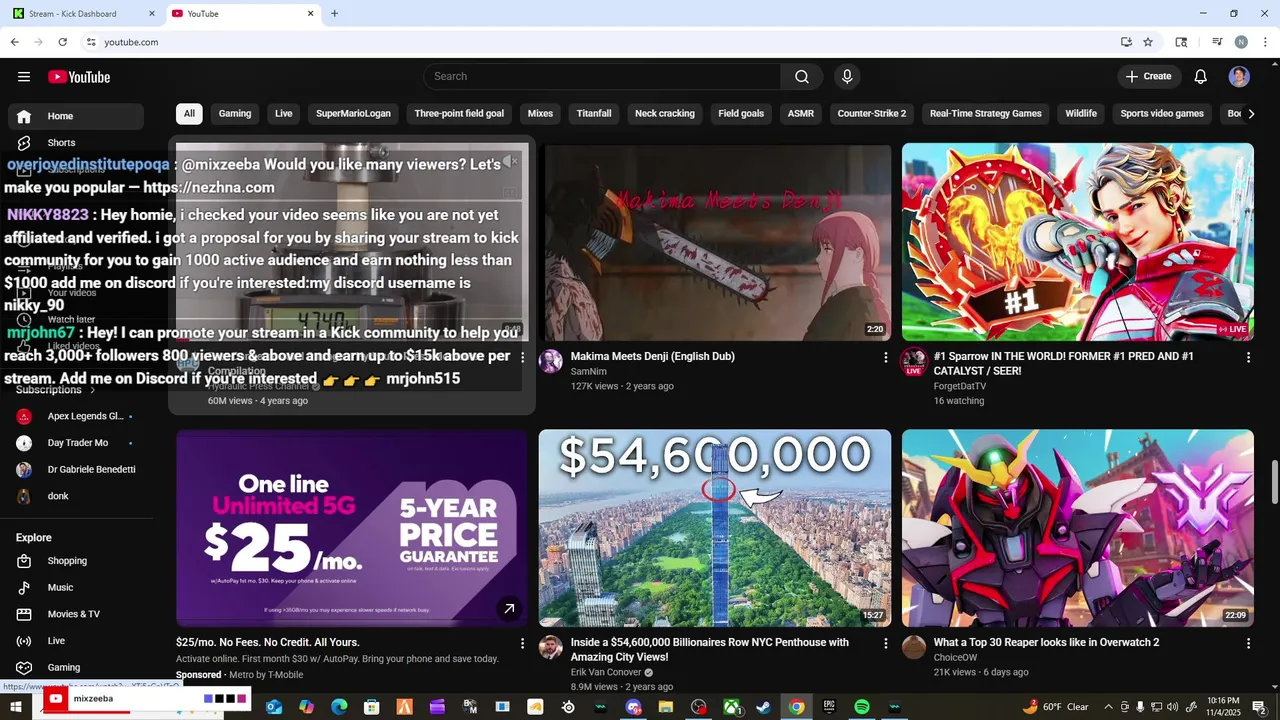The image size is (1280, 720).
Task: Open options for Top 30 Reaper video
Action: [x=1248, y=643]
